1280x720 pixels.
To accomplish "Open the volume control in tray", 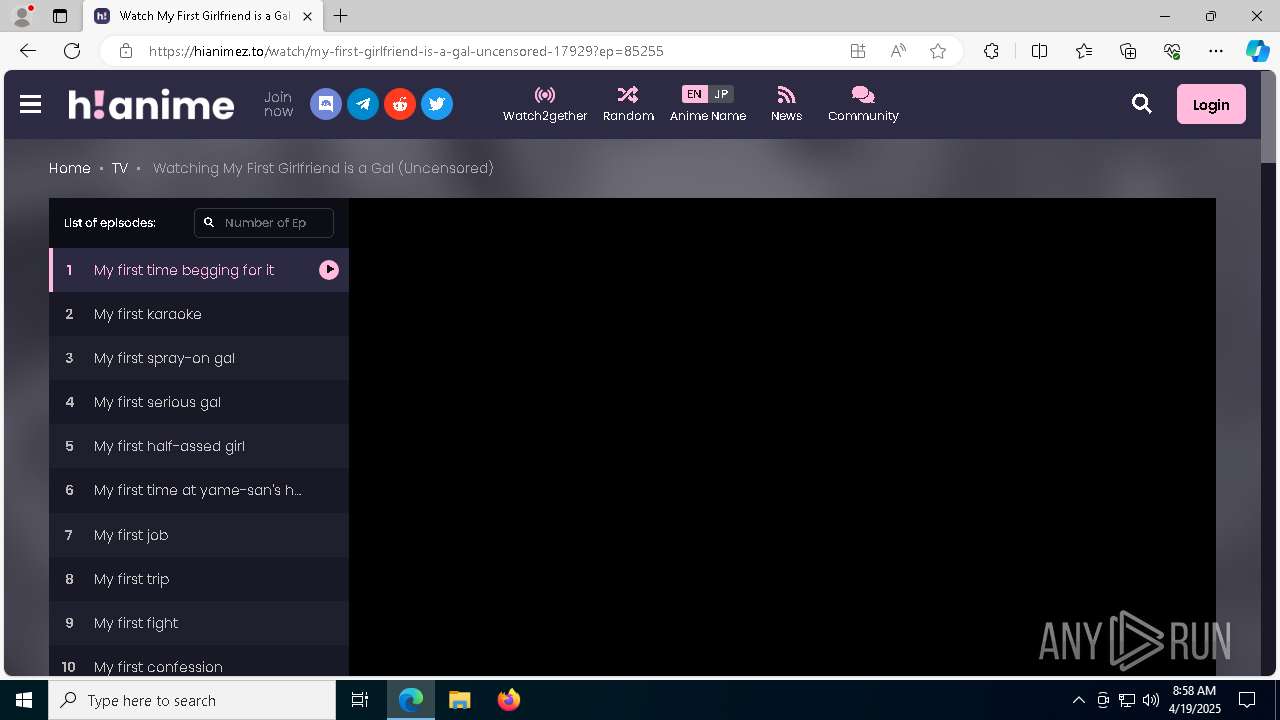I will pos(1150,700).
